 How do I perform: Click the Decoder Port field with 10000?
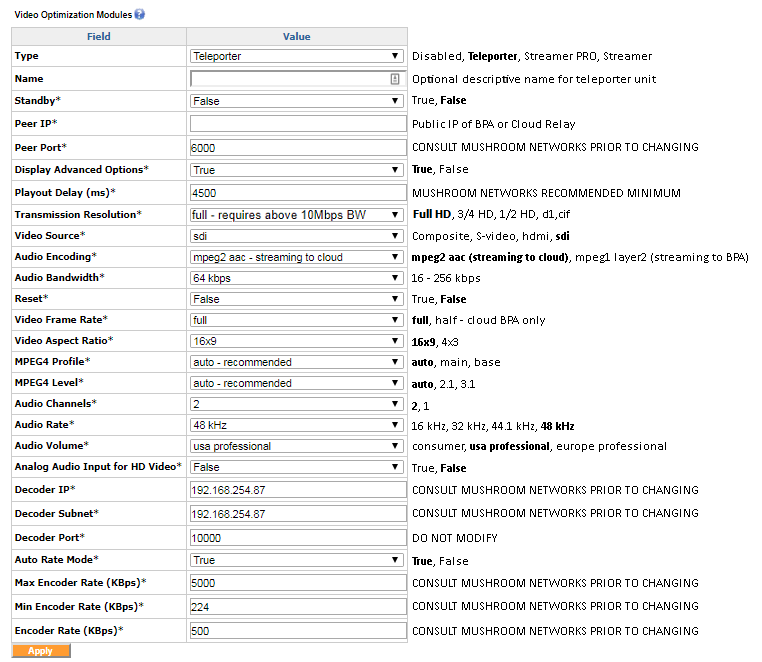pos(298,538)
